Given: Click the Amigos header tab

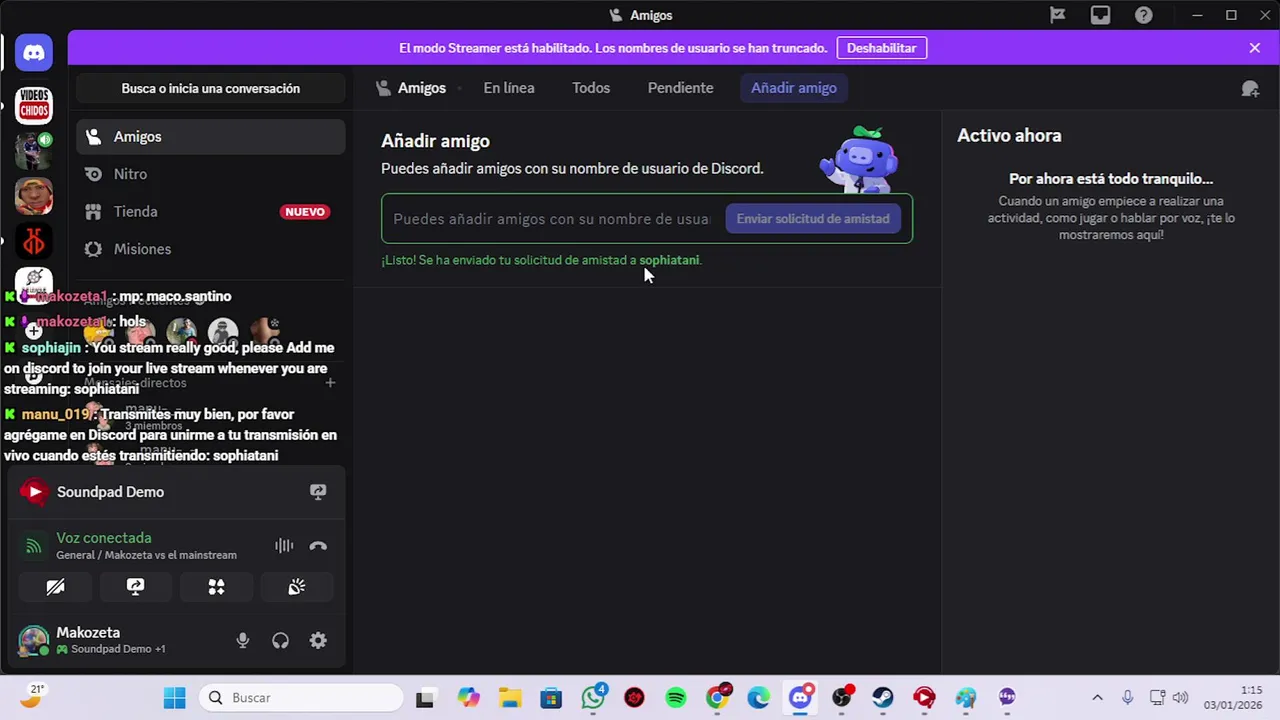Looking at the screenshot, I should [411, 88].
